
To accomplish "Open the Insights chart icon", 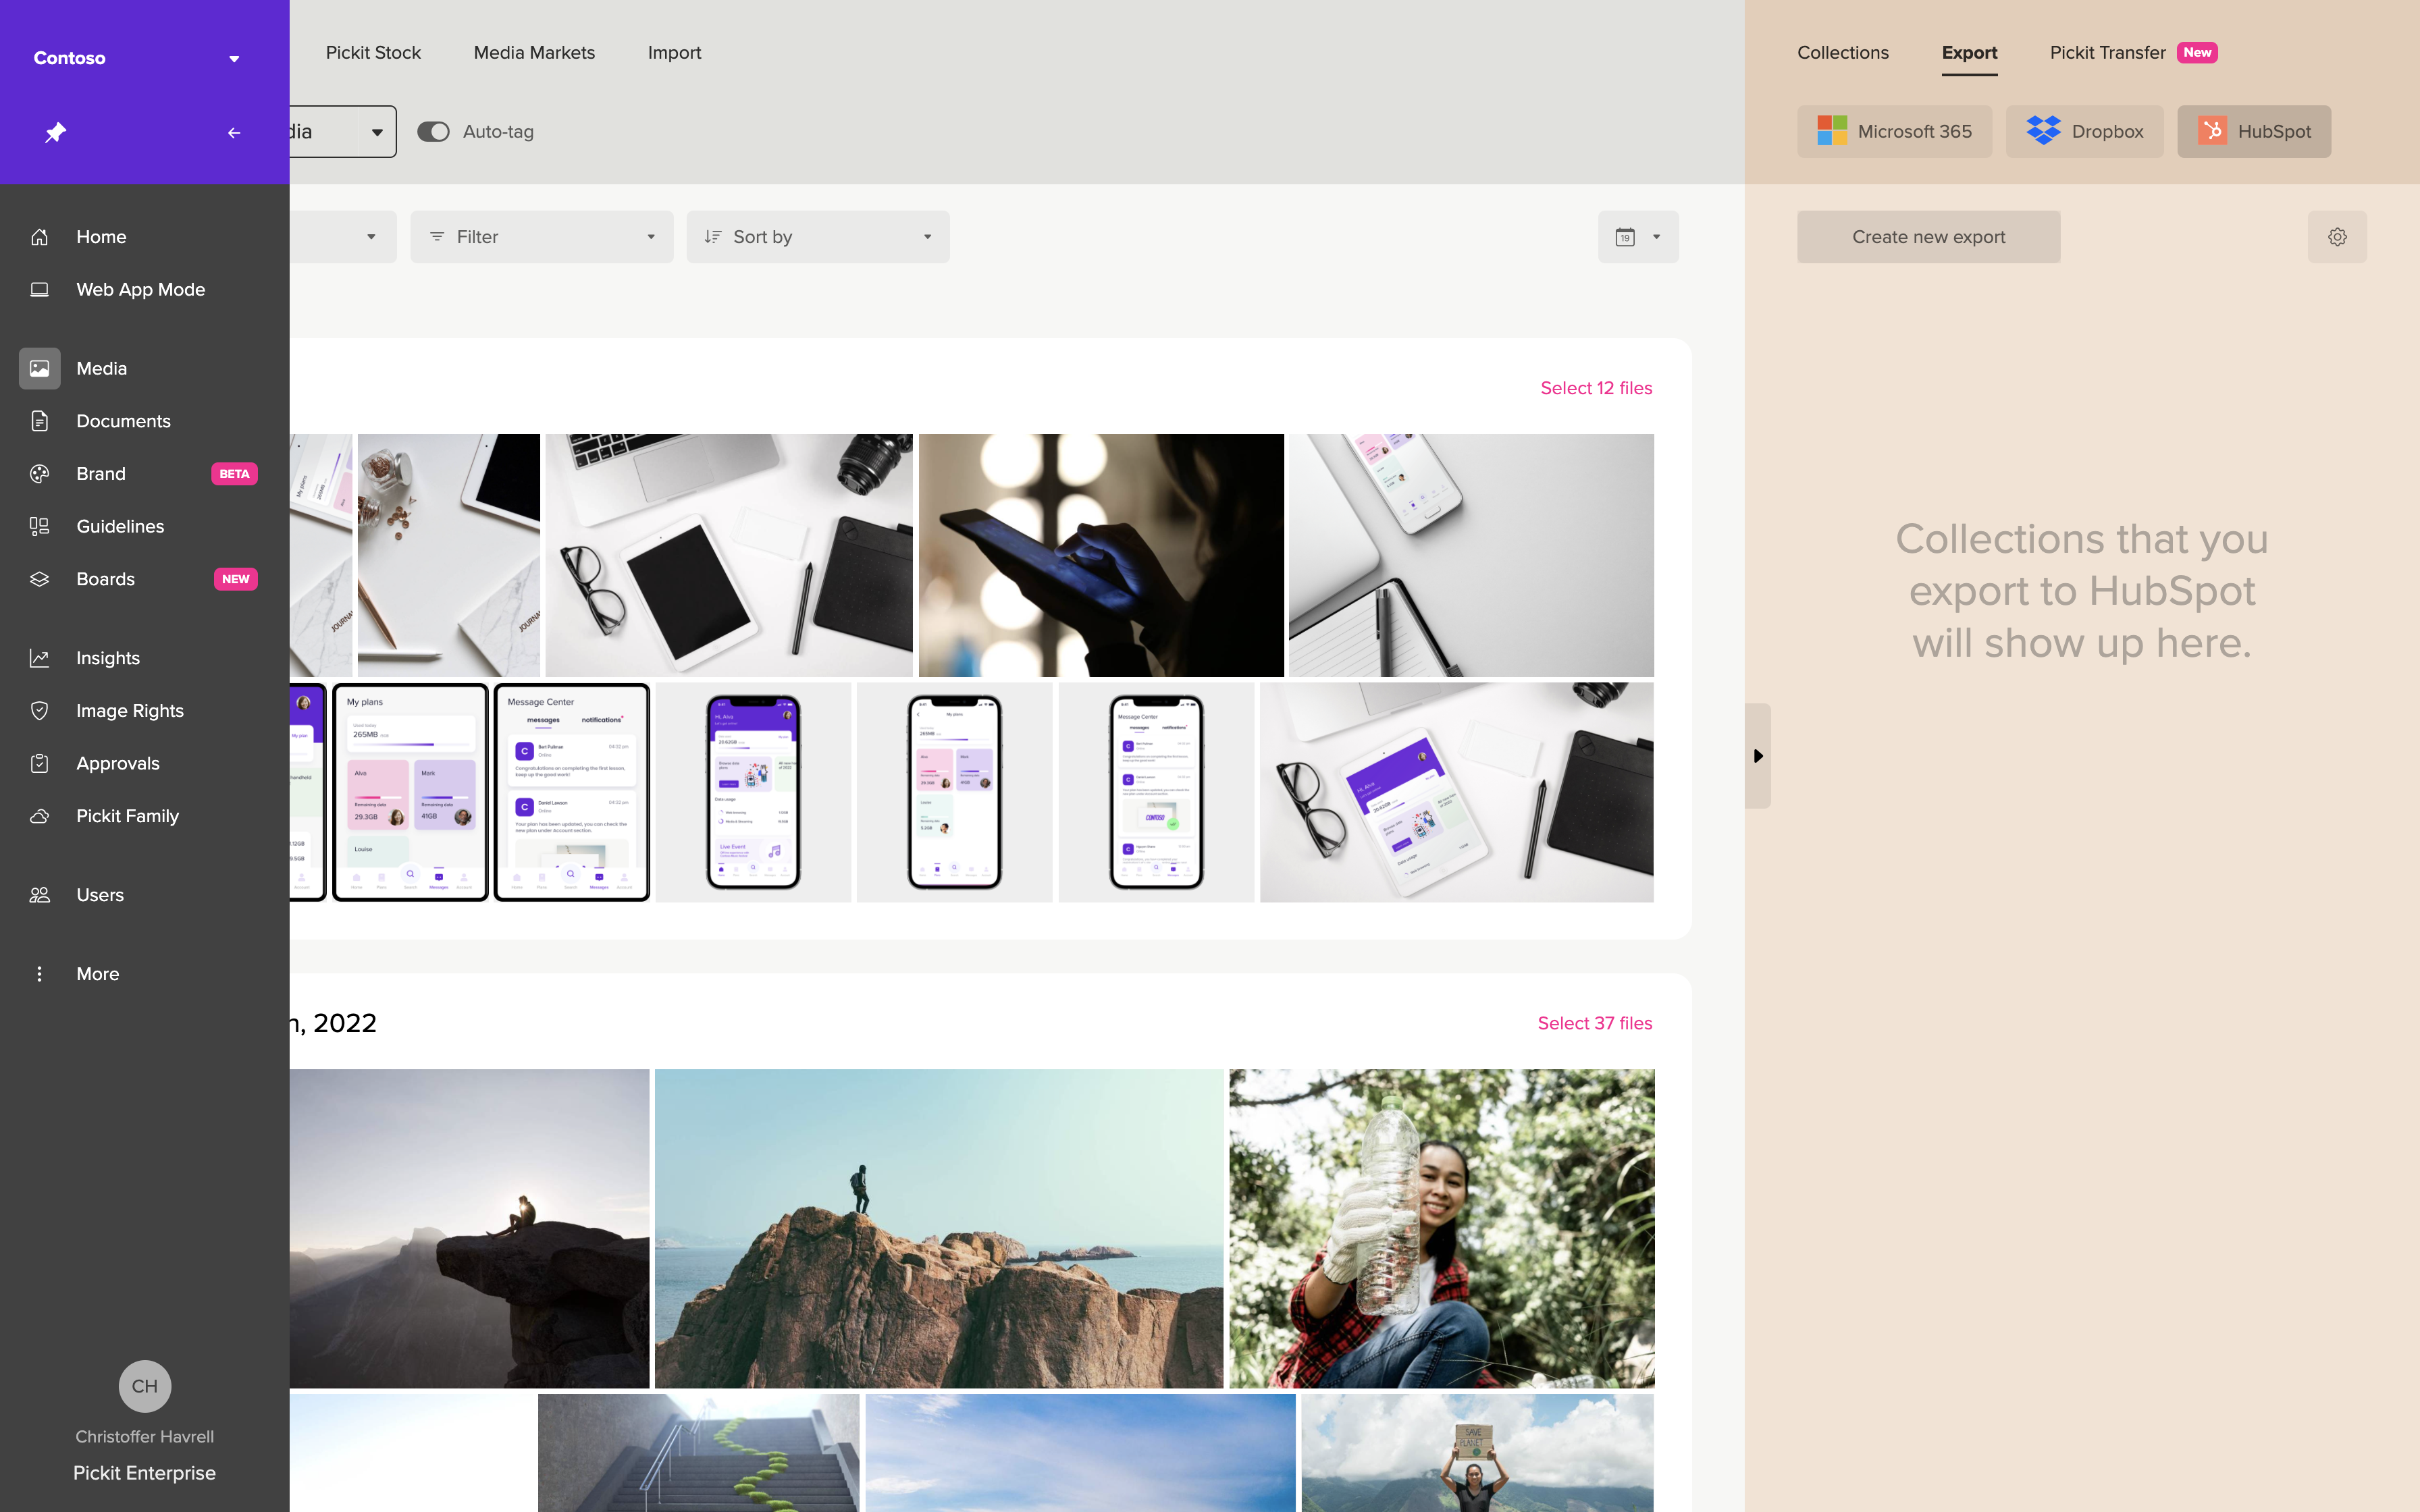I will (40, 658).
